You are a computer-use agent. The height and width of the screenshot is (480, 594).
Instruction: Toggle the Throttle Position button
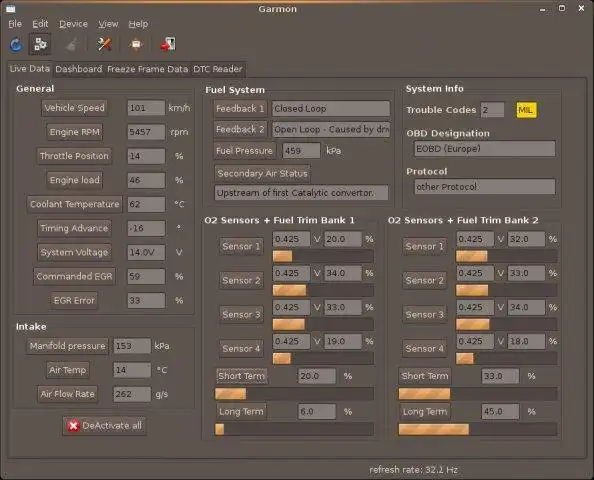[x=74, y=156]
